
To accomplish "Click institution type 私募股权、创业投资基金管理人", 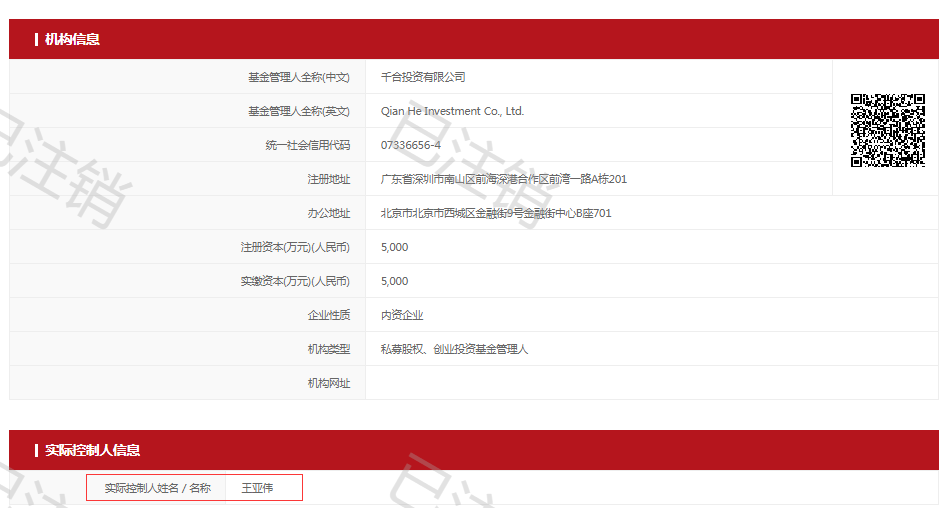I will click(x=454, y=349).
